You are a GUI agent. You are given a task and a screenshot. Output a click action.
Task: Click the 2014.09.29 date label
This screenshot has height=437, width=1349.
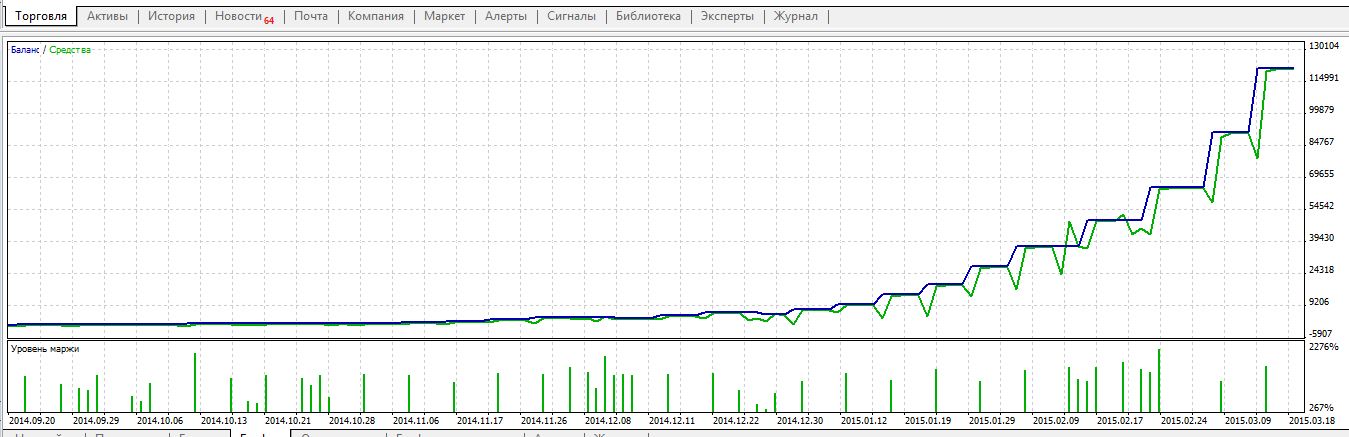point(96,421)
